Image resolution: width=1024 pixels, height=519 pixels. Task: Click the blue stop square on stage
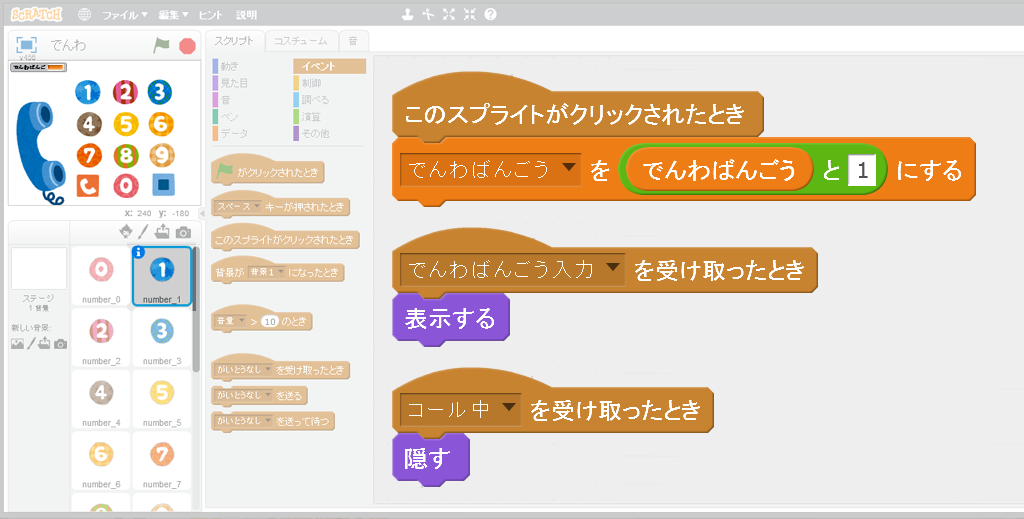(x=163, y=185)
